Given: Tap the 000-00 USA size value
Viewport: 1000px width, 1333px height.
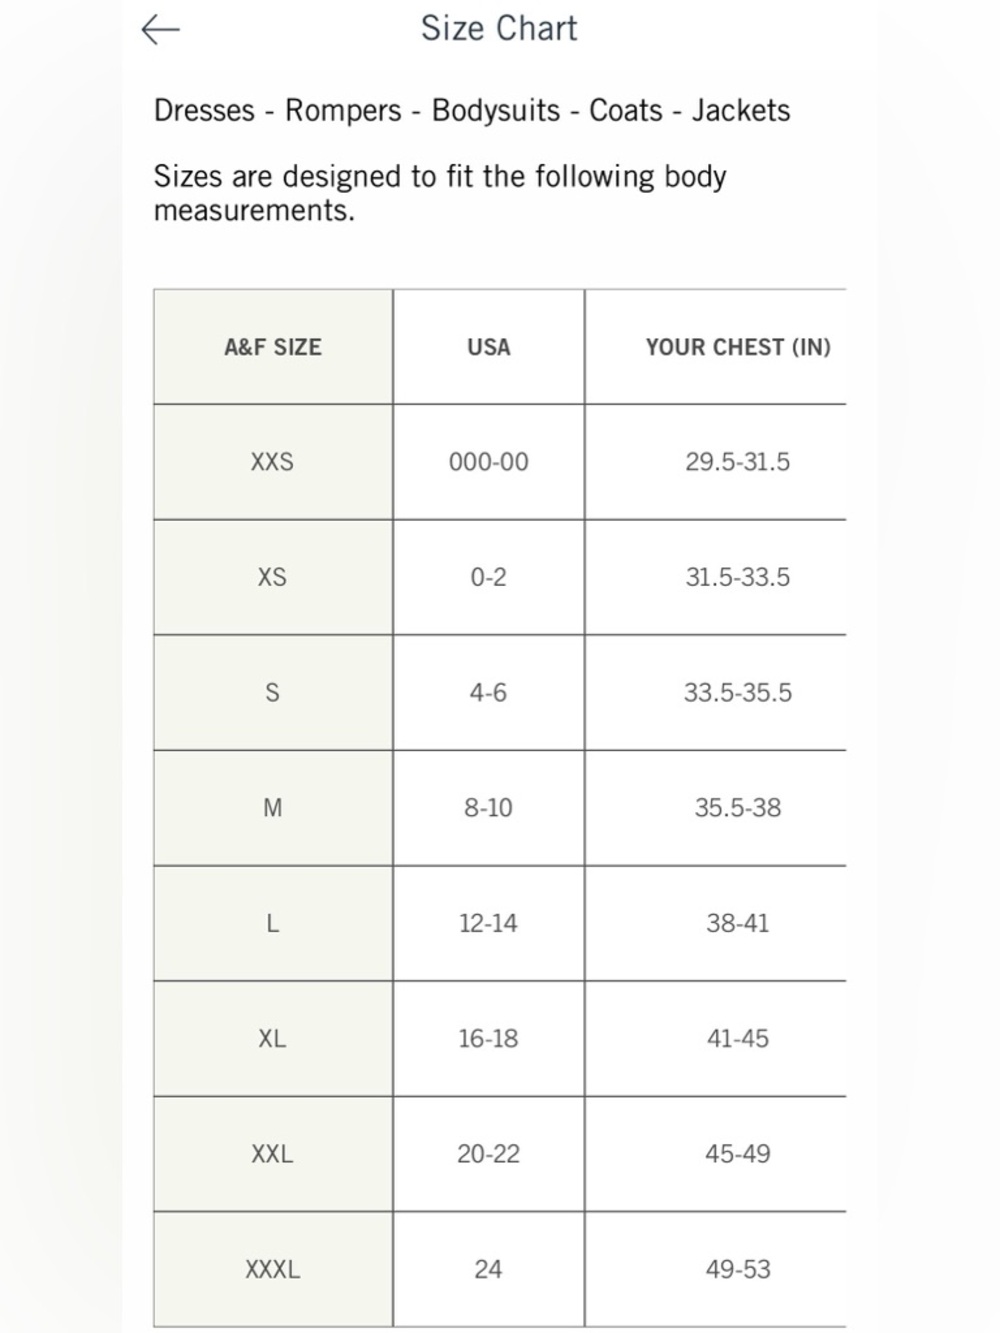Looking at the screenshot, I should pos(489,462).
